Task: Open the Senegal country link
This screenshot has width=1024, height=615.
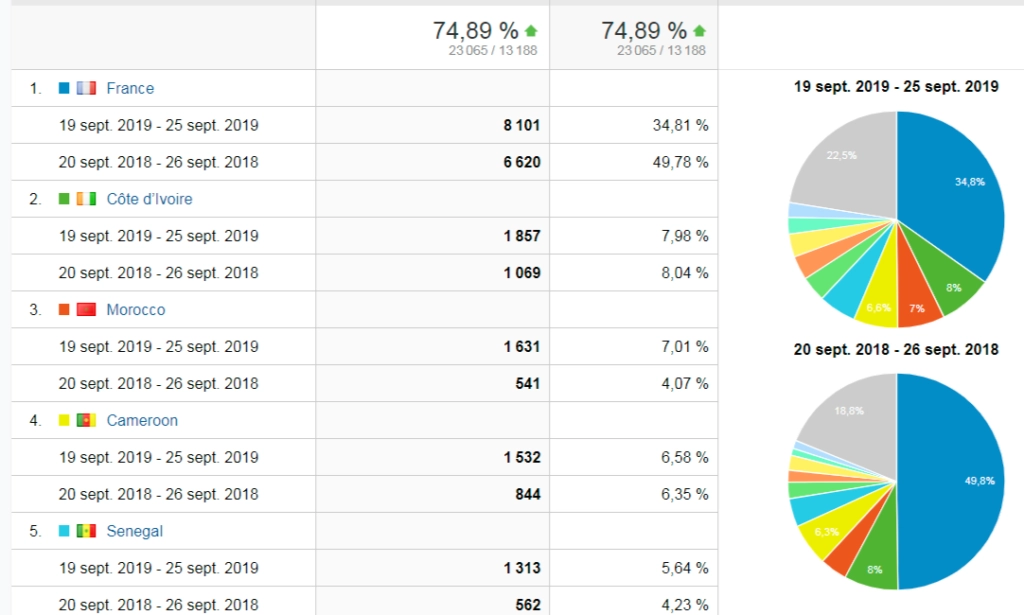Action: click(134, 531)
